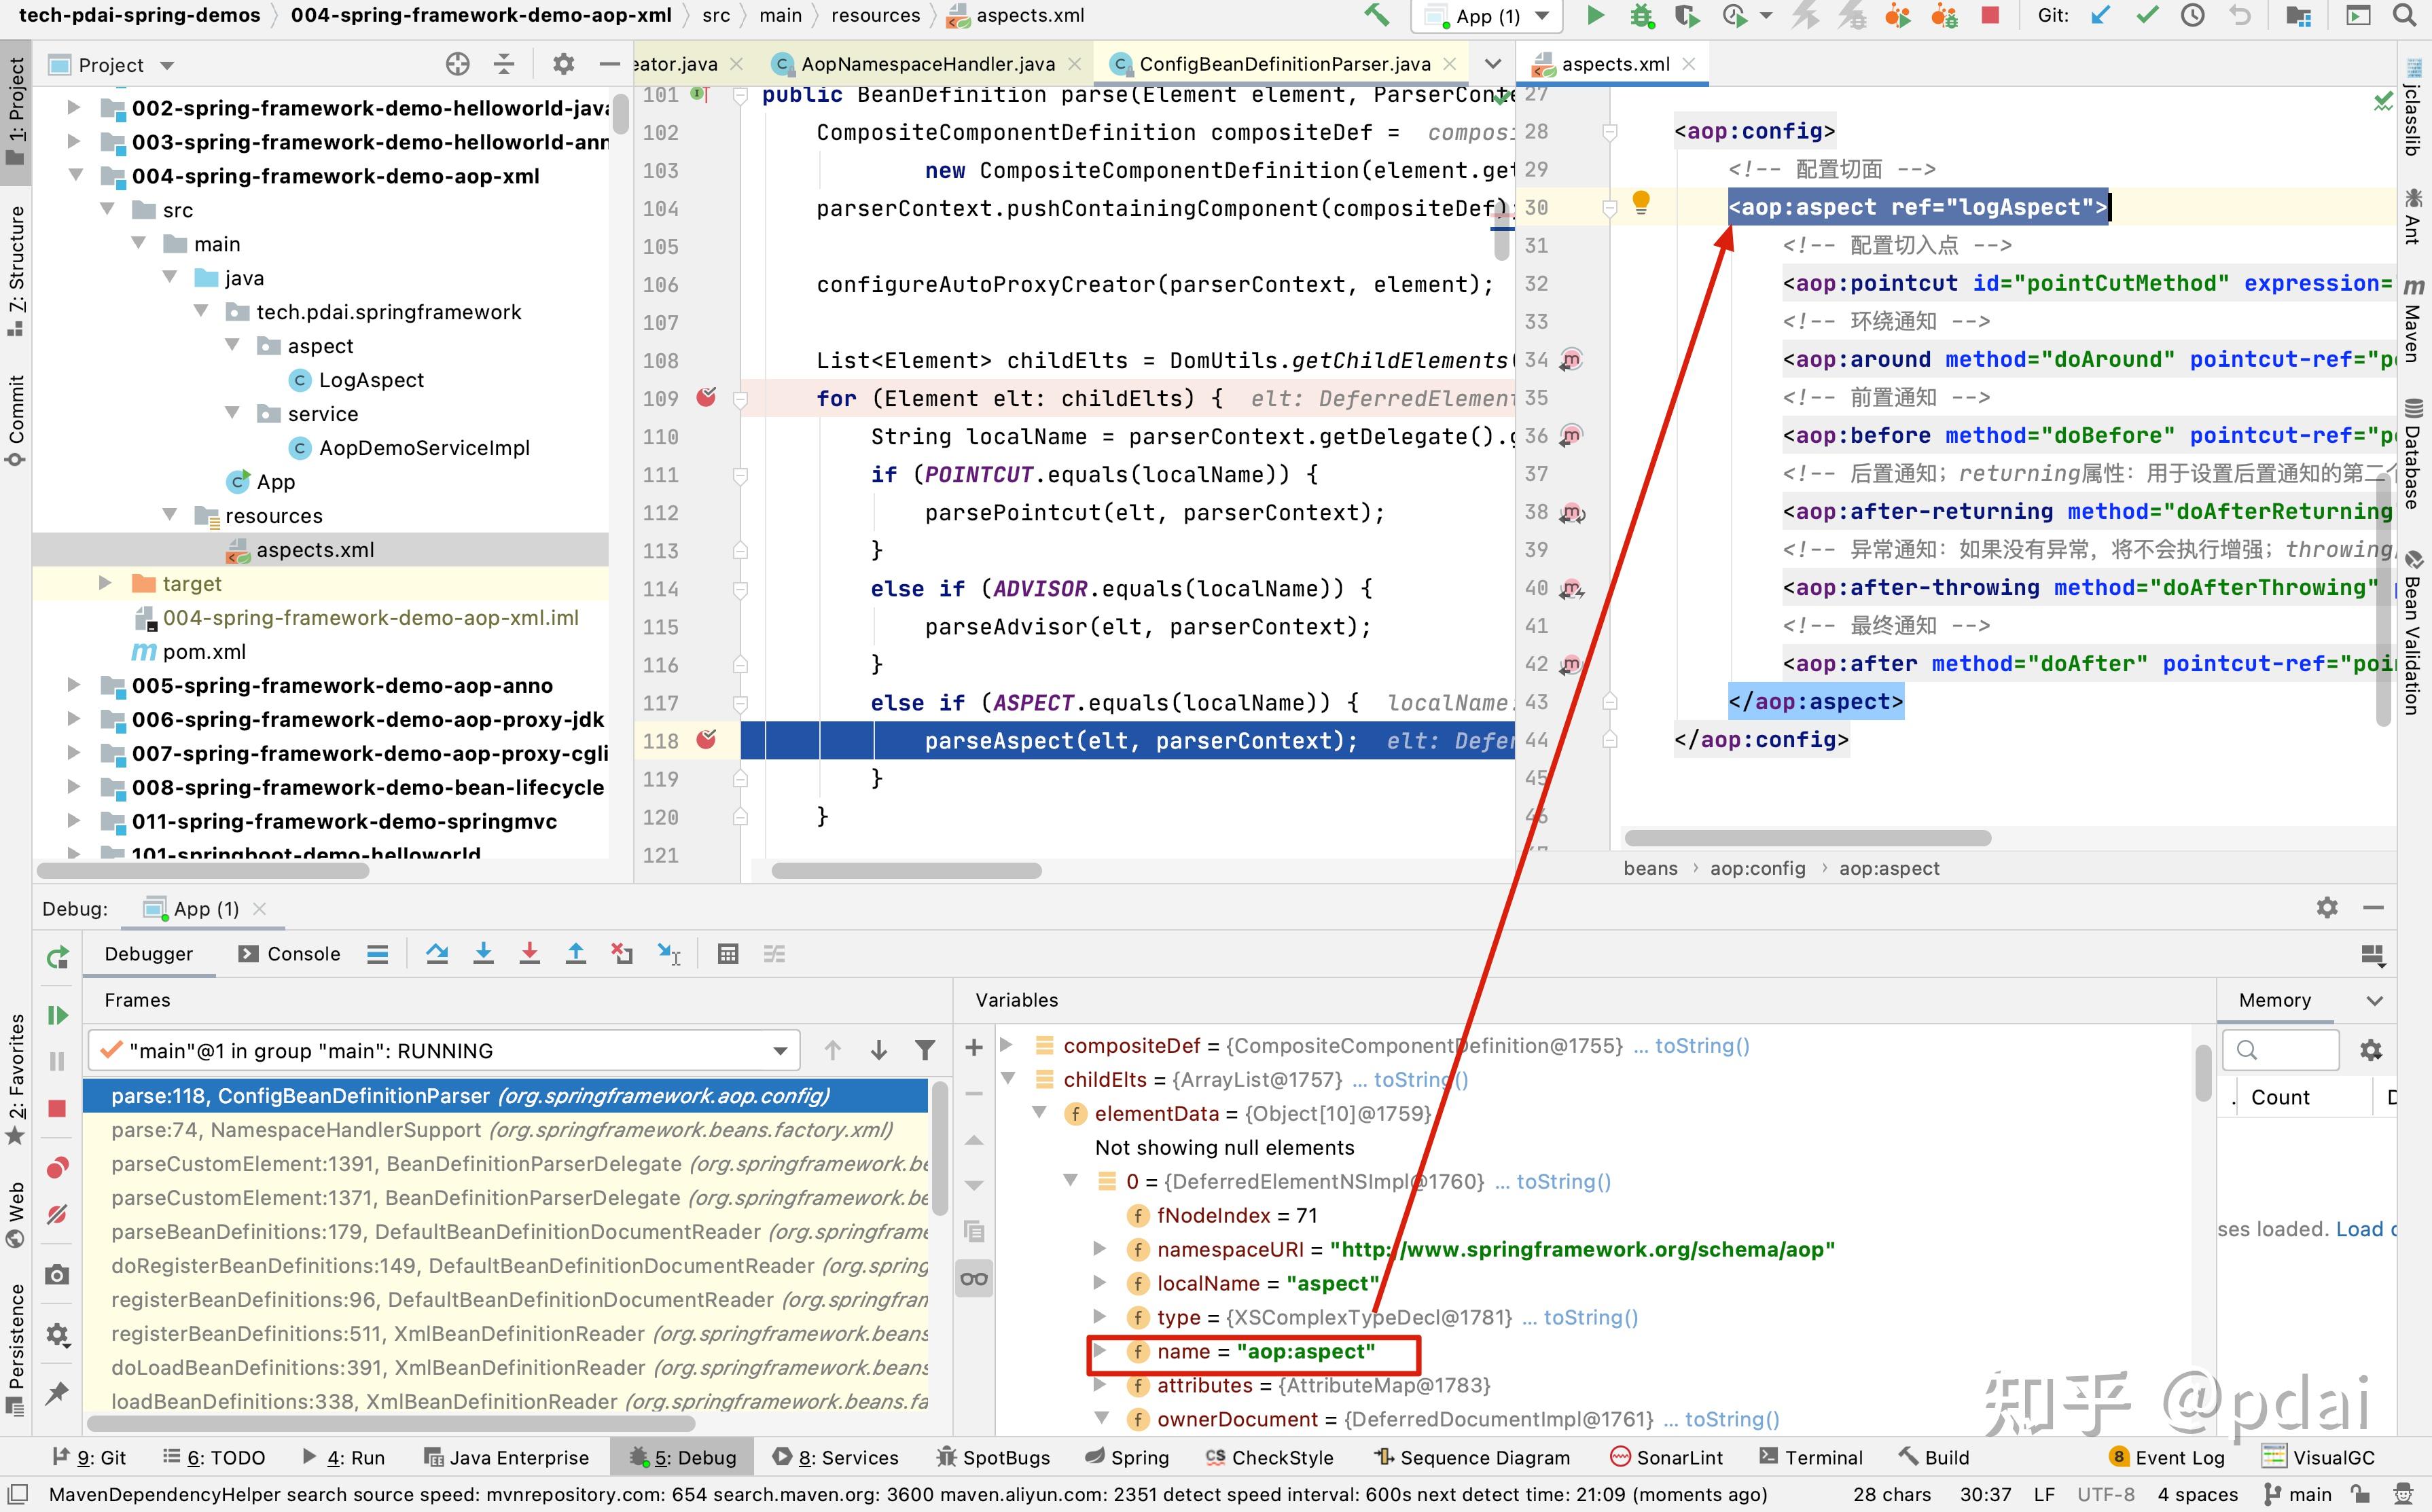Toggle breakpoint on line 109
This screenshot has width=2432, height=1512.
[706, 398]
